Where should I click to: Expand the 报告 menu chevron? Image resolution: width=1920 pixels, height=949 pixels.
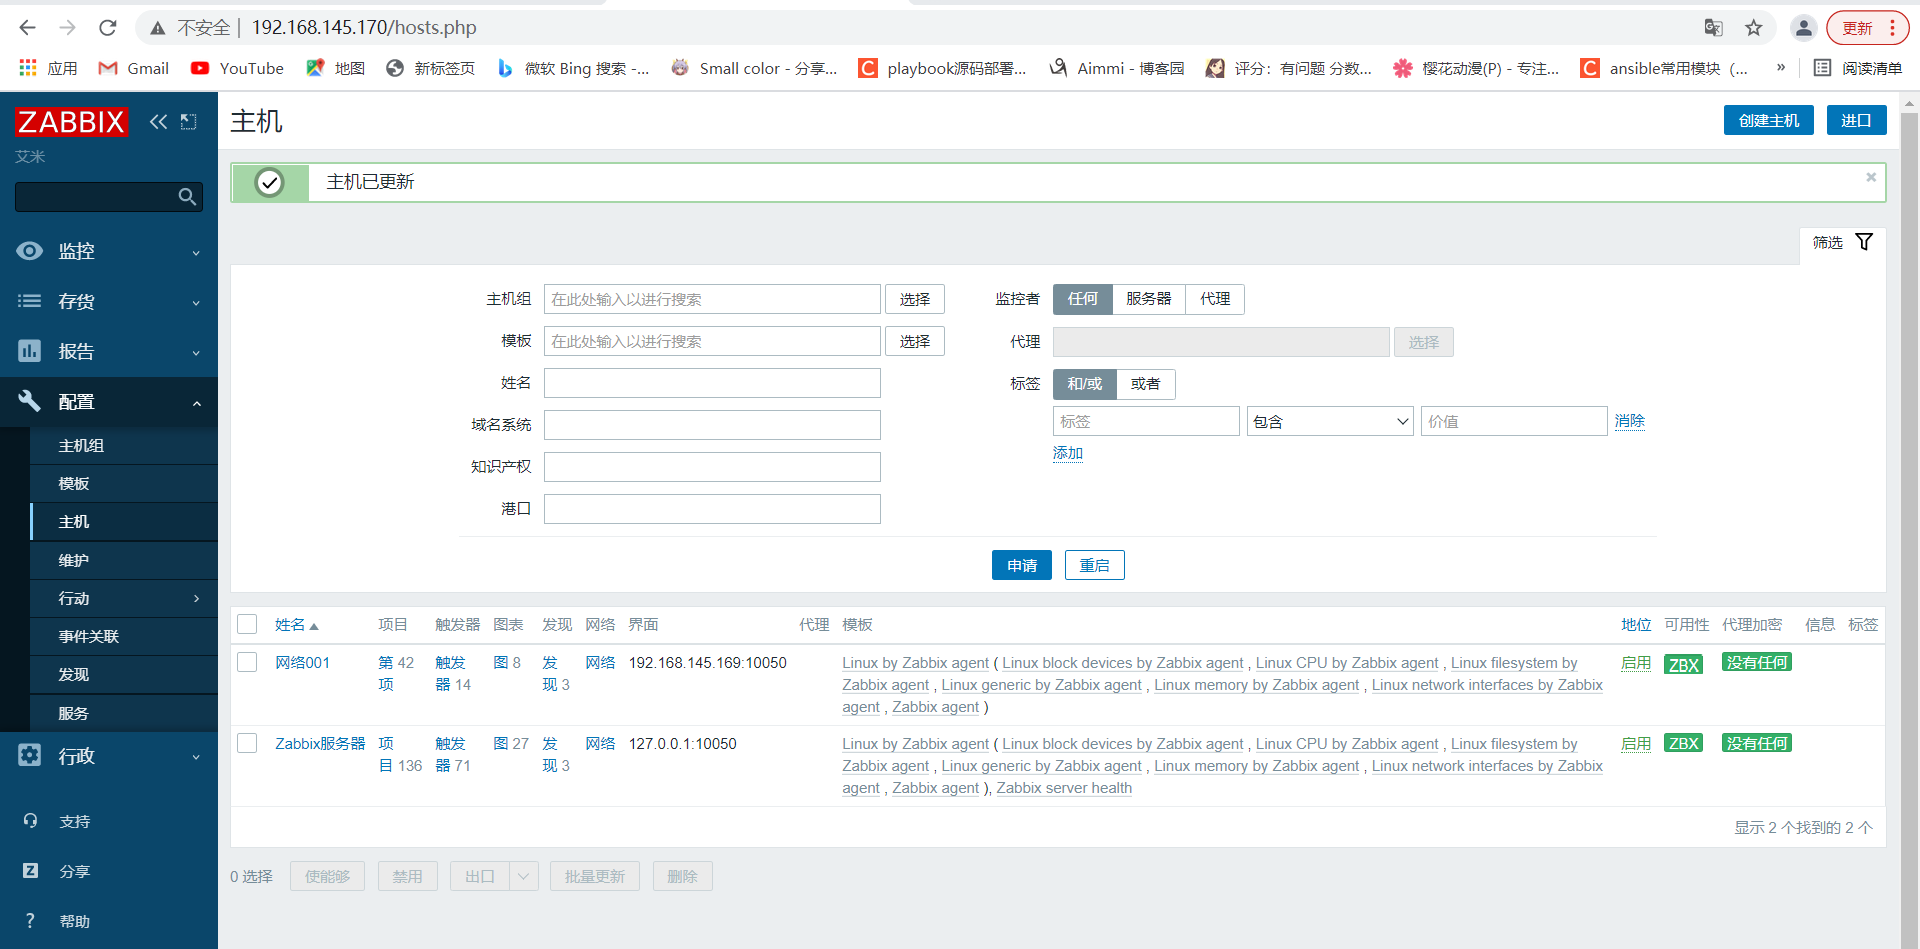[196, 353]
